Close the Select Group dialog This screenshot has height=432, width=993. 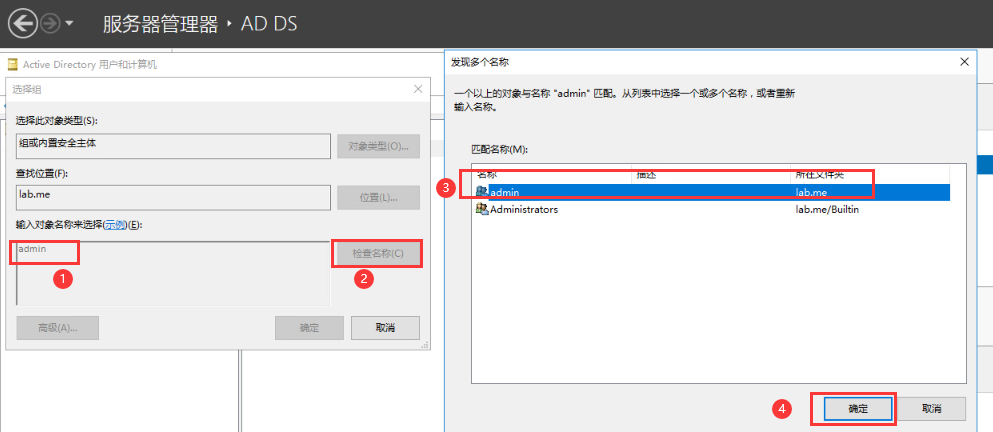[x=417, y=89]
